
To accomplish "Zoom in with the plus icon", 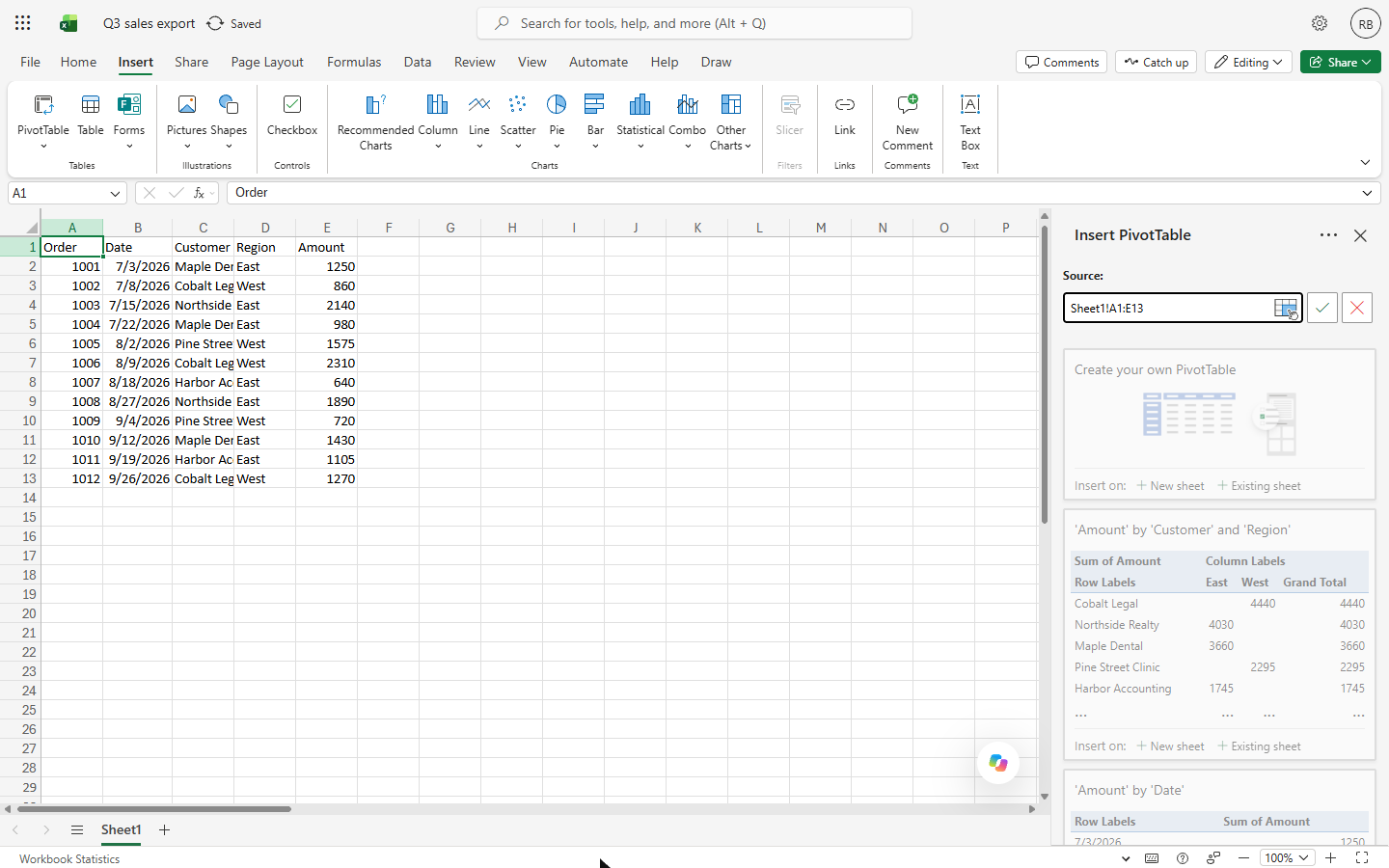I will point(1331,858).
